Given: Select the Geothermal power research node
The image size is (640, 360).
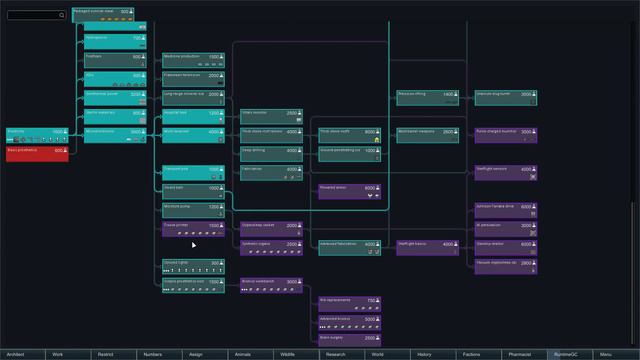Looking at the screenshot, I should pos(115,98).
